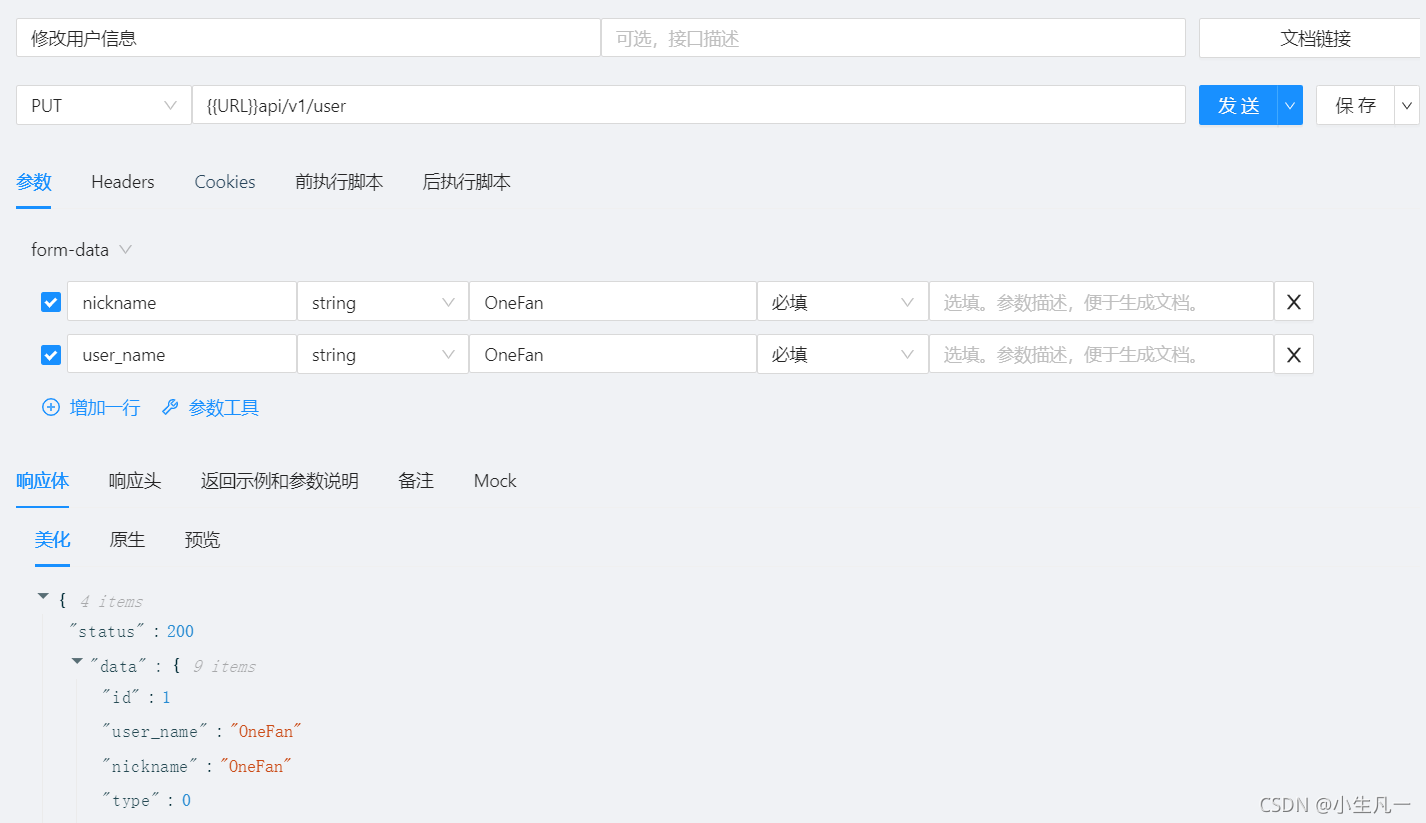Open the arrow dropdown next to 保存

(x=1407, y=105)
